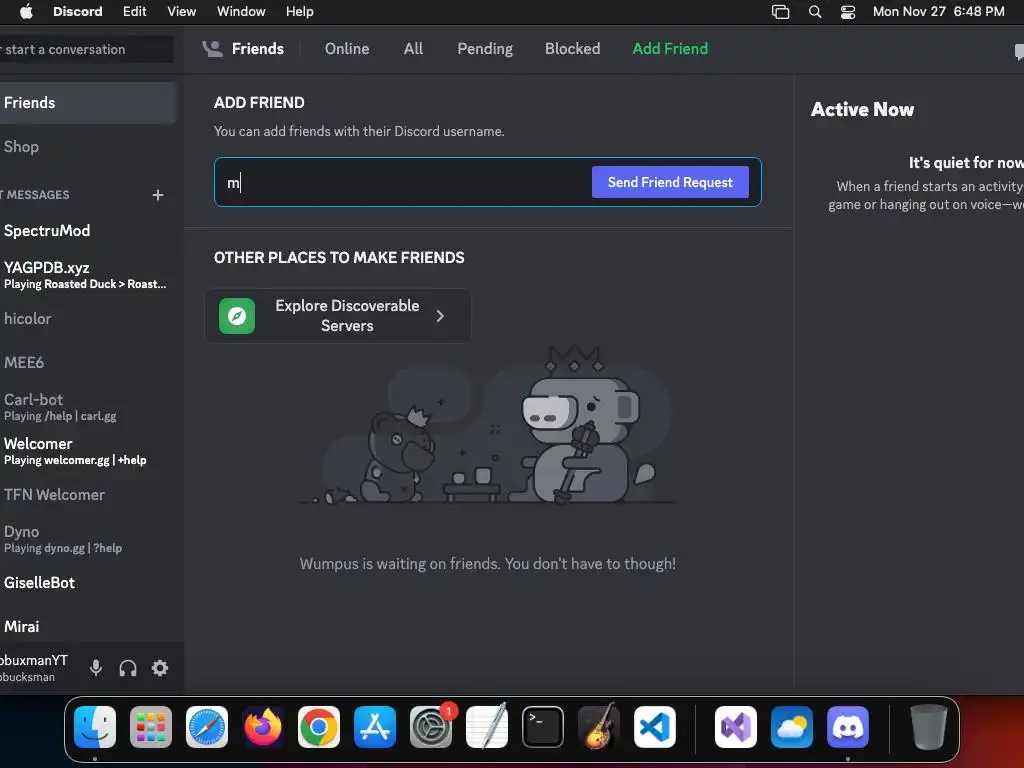Image resolution: width=1024 pixels, height=768 pixels.
Task: Open MEE6 direct message
Action: pyautogui.click(x=88, y=362)
